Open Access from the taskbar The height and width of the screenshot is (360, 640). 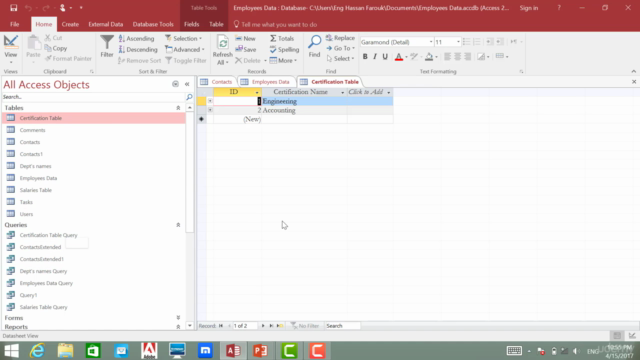233,350
